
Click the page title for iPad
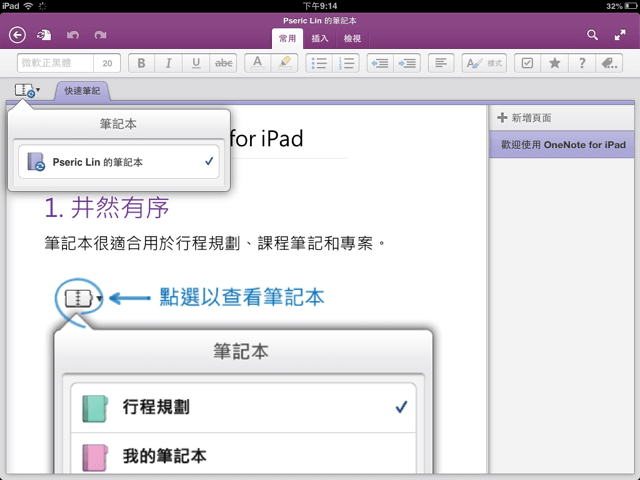[x=266, y=139]
